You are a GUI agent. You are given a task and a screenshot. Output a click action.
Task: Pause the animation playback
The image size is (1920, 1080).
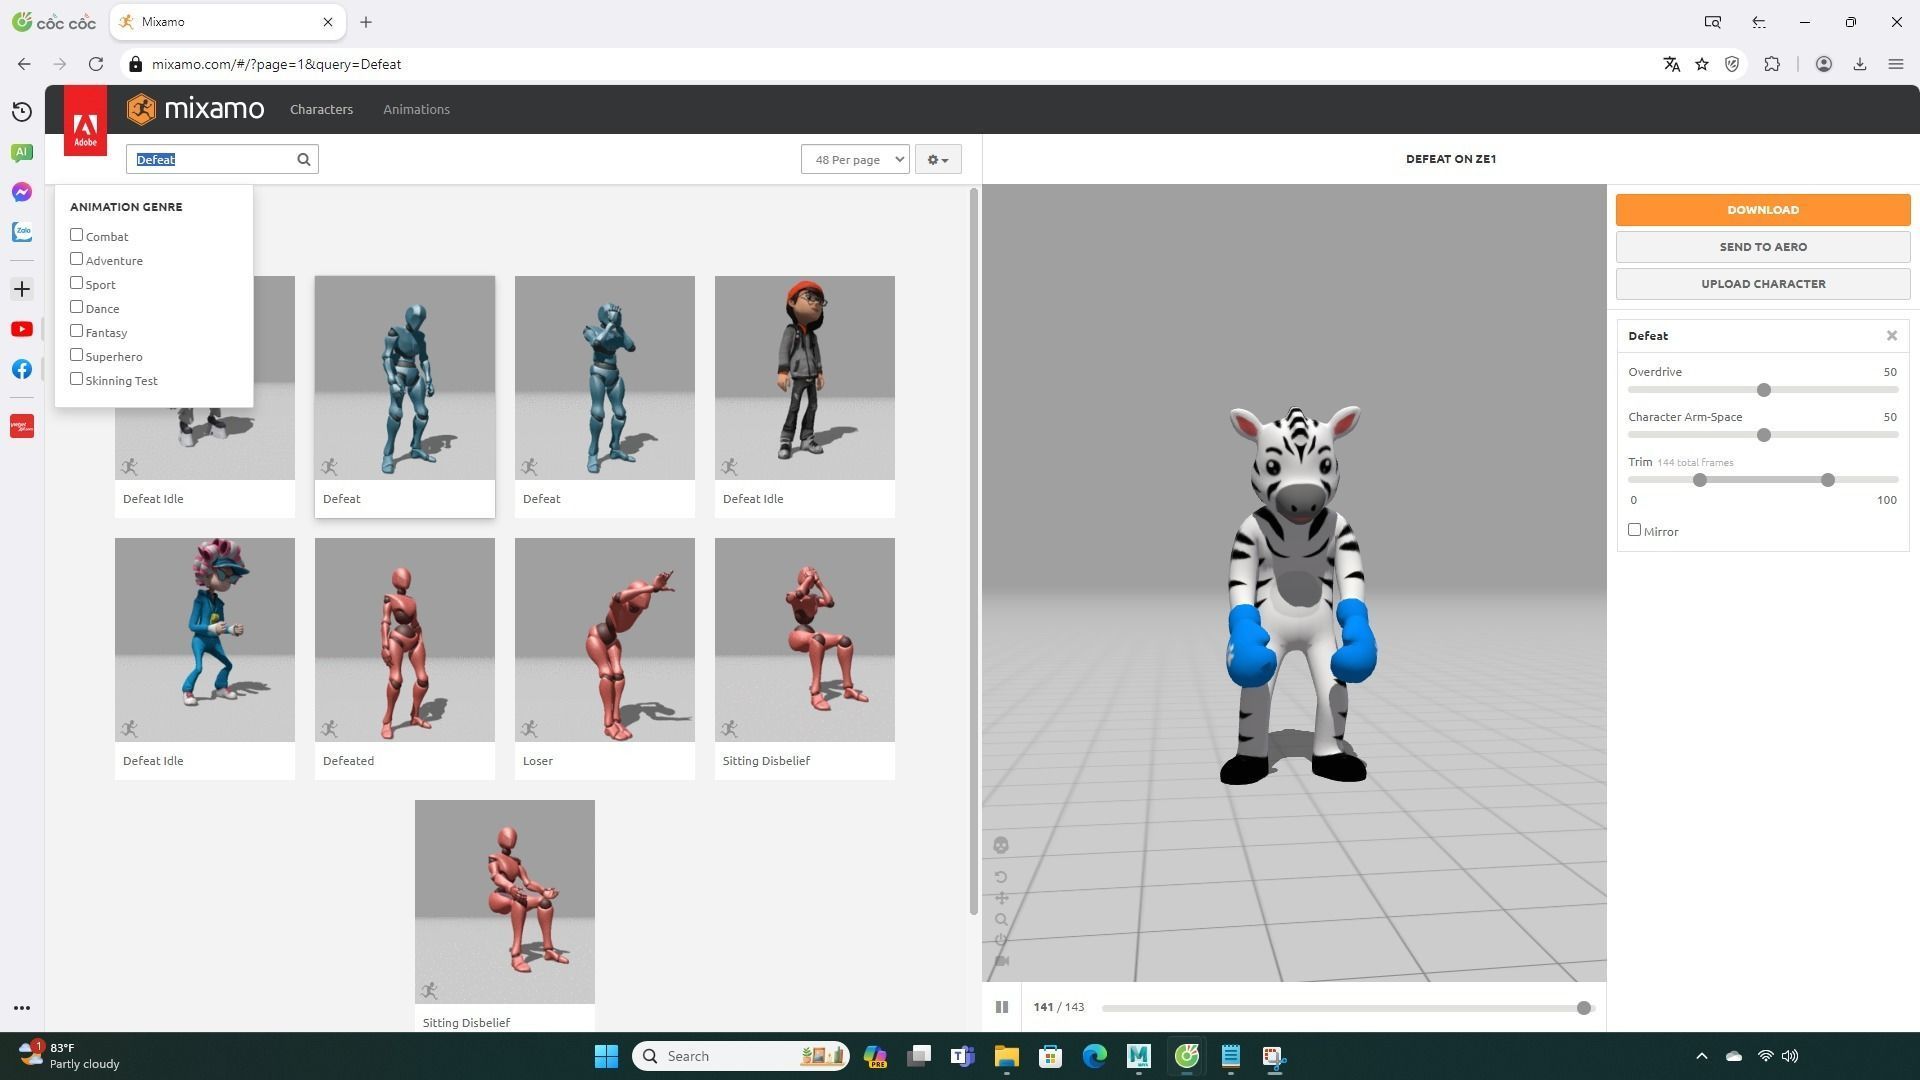pyautogui.click(x=1002, y=1007)
